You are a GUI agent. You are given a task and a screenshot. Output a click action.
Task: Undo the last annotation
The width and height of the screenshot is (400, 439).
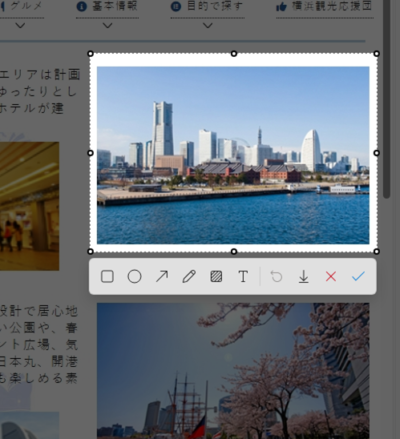tap(276, 276)
